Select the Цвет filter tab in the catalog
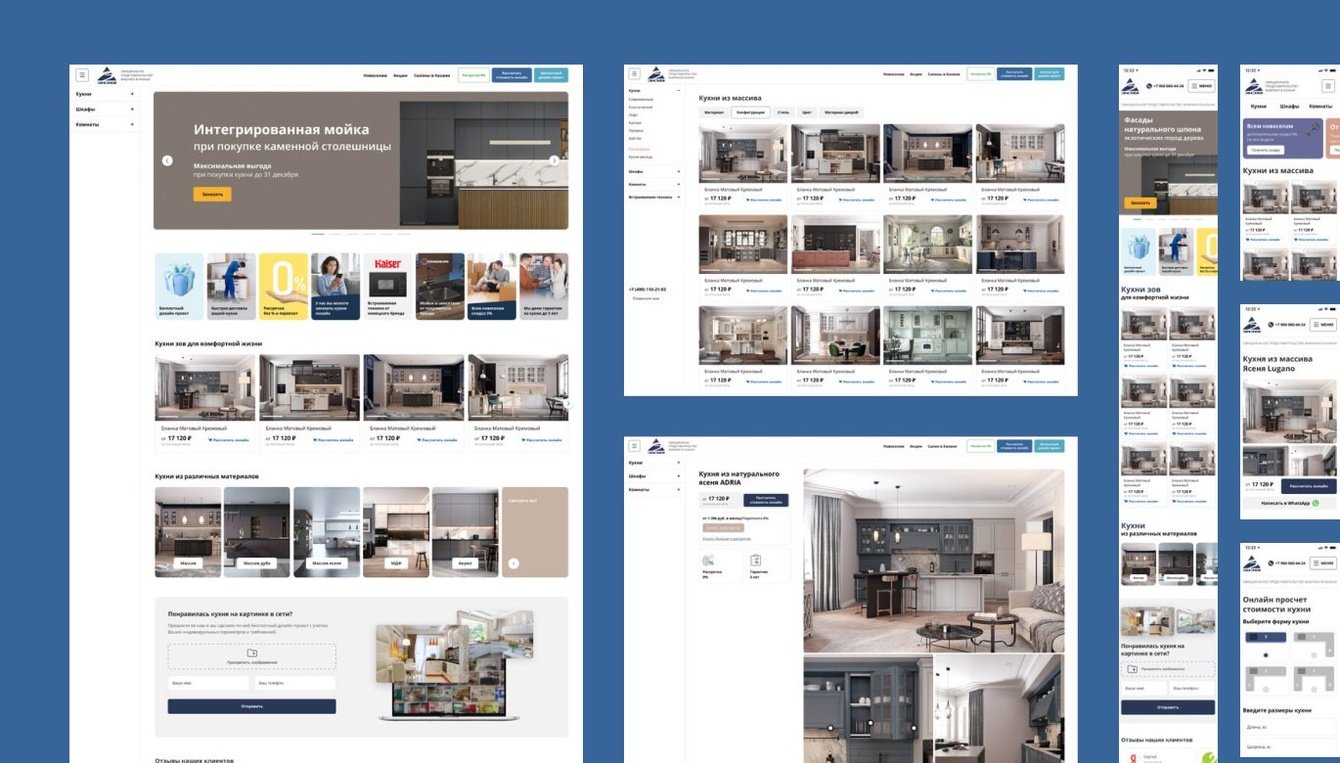This screenshot has width=1340, height=763. [x=806, y=113]
